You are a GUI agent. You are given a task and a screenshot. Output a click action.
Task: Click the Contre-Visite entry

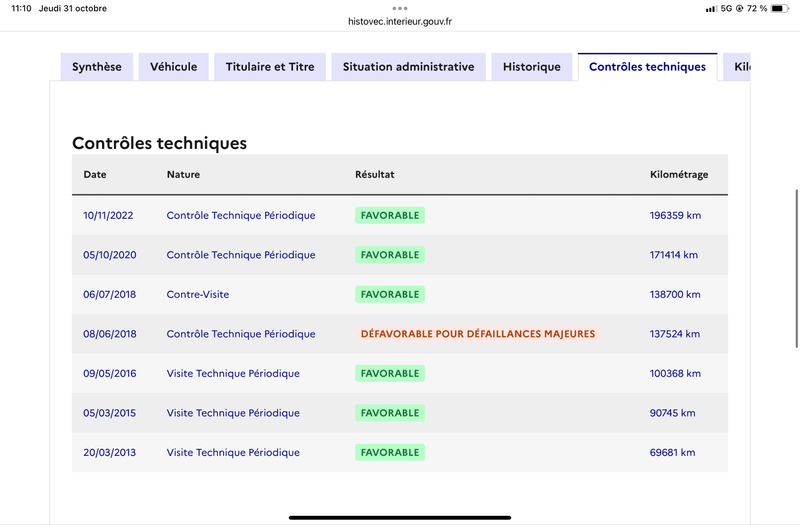point(197,294)
